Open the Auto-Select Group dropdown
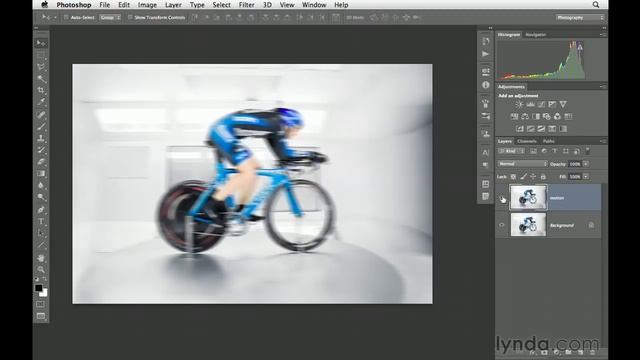The image size is (640, 360). (110, 18)
